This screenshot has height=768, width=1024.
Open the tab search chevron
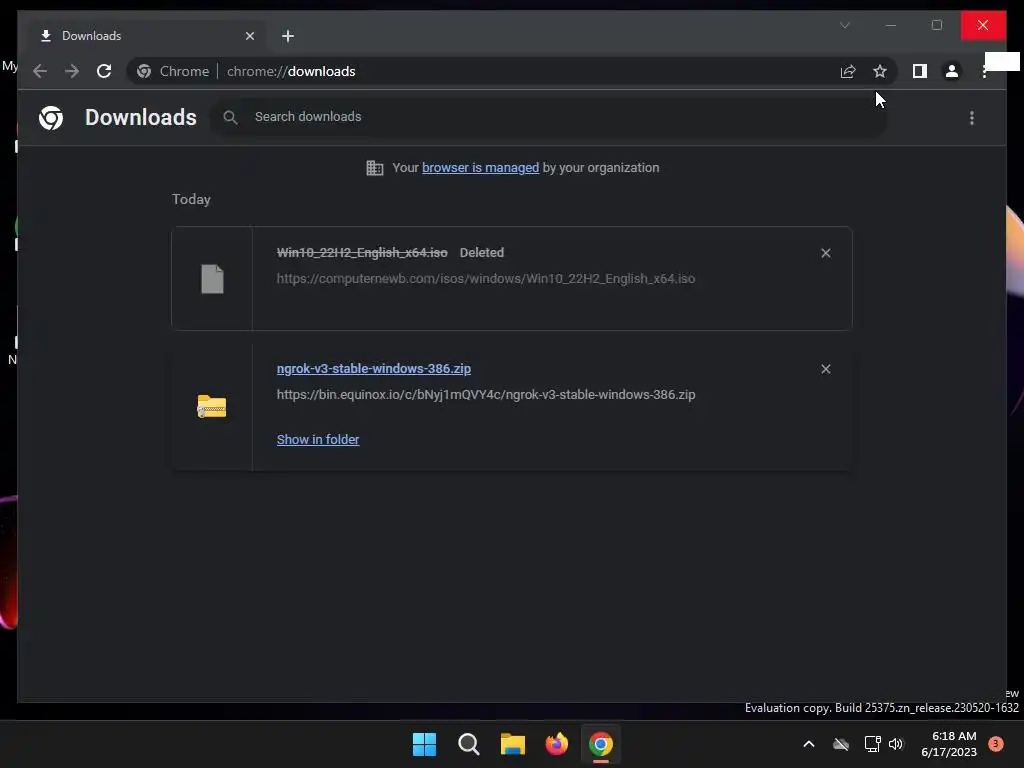845,25
